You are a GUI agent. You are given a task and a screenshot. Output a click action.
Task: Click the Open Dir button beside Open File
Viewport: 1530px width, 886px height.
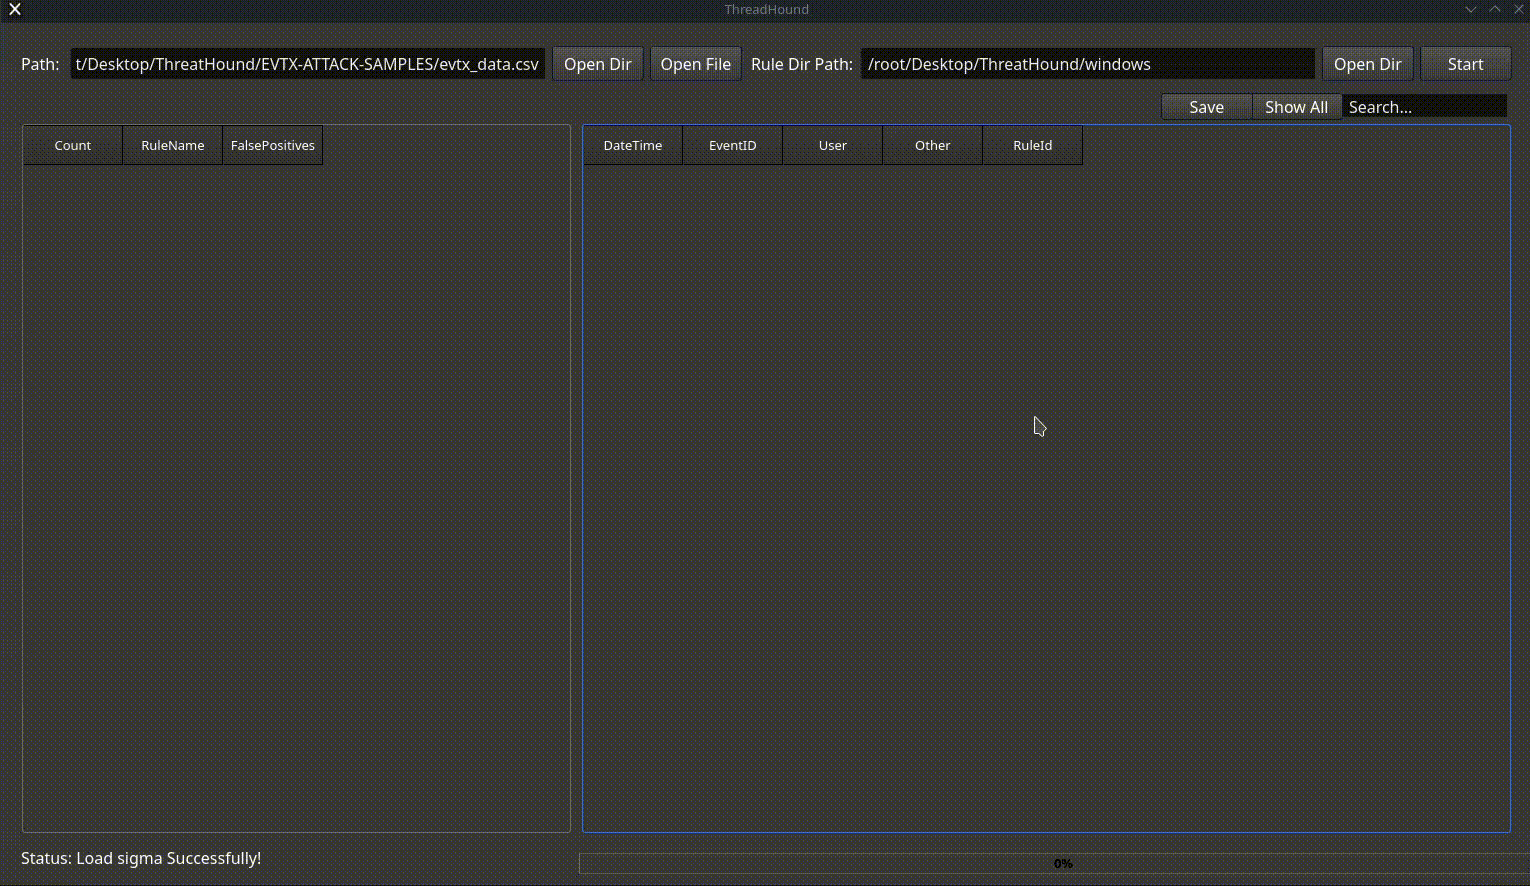click(x=598, y=64)
